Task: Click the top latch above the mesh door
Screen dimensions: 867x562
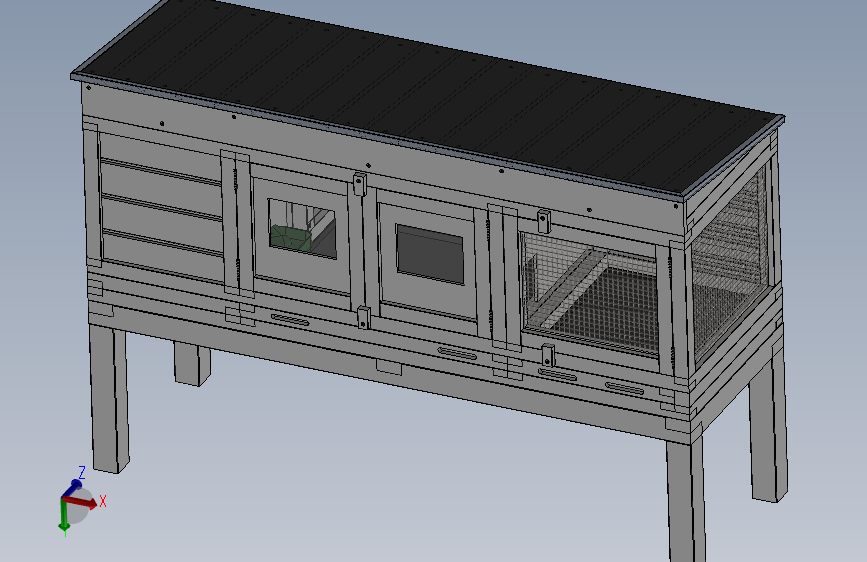Action: click(x=544, y=221)
